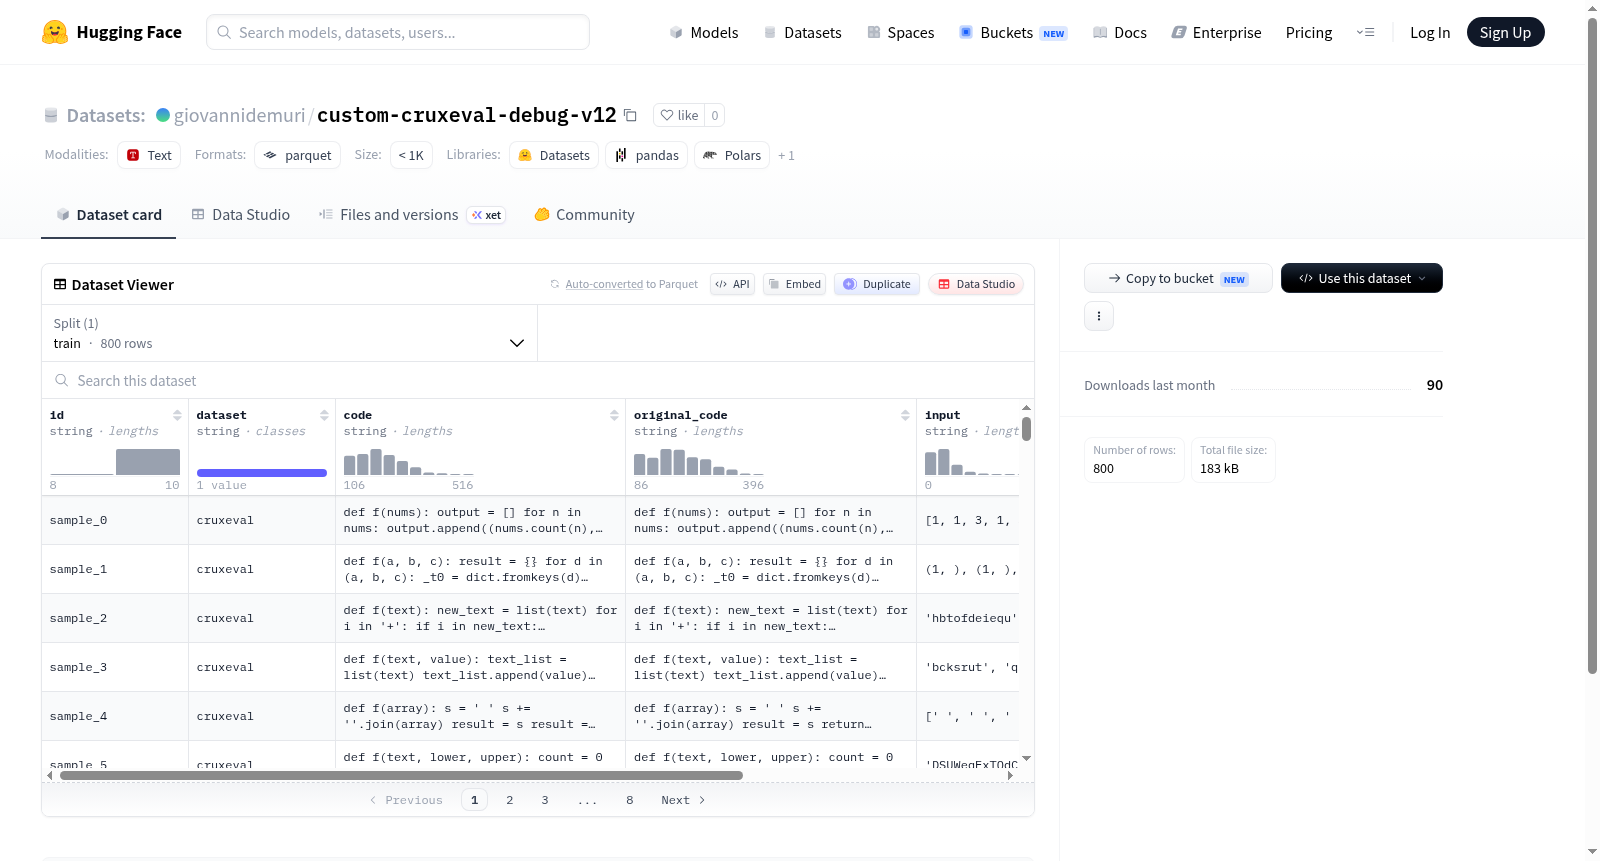Click the Text modality tag
This screenshot has width=1600, height=861.
tap(149, 155)
